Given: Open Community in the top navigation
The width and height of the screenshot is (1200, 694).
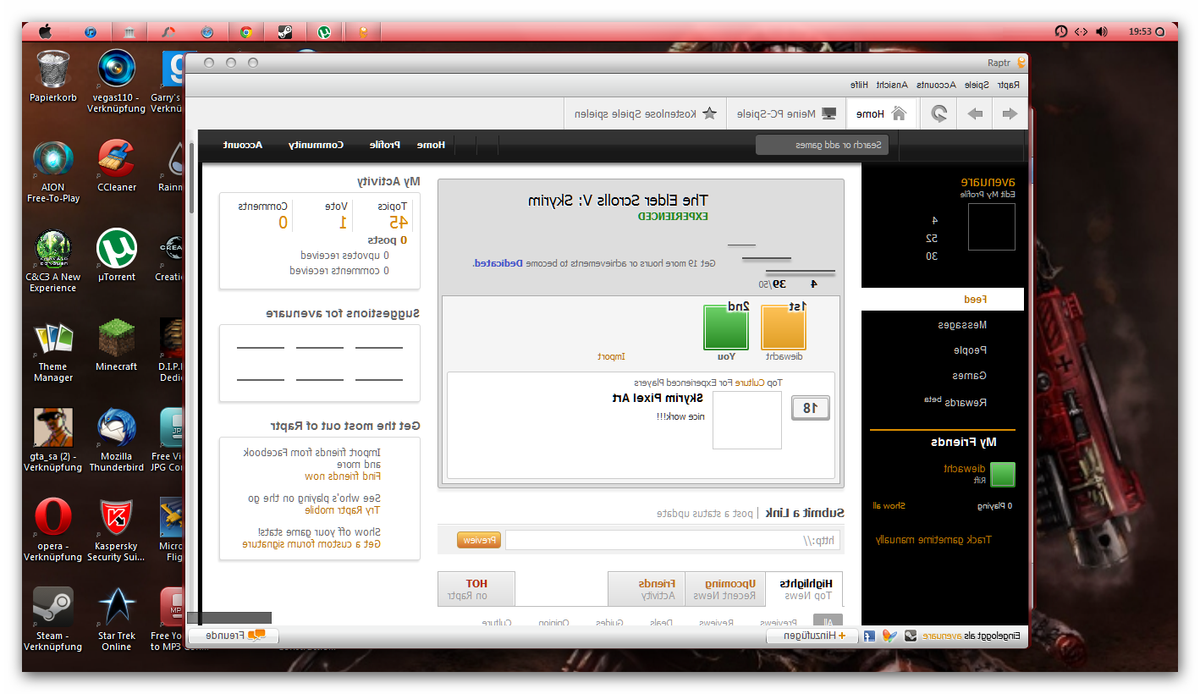Looking at the screenshot, I should [x=316, y=145].
